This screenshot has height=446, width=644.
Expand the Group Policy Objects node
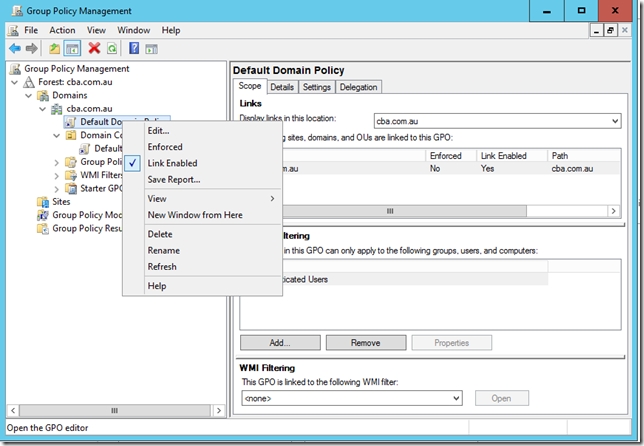click(57, 163)
